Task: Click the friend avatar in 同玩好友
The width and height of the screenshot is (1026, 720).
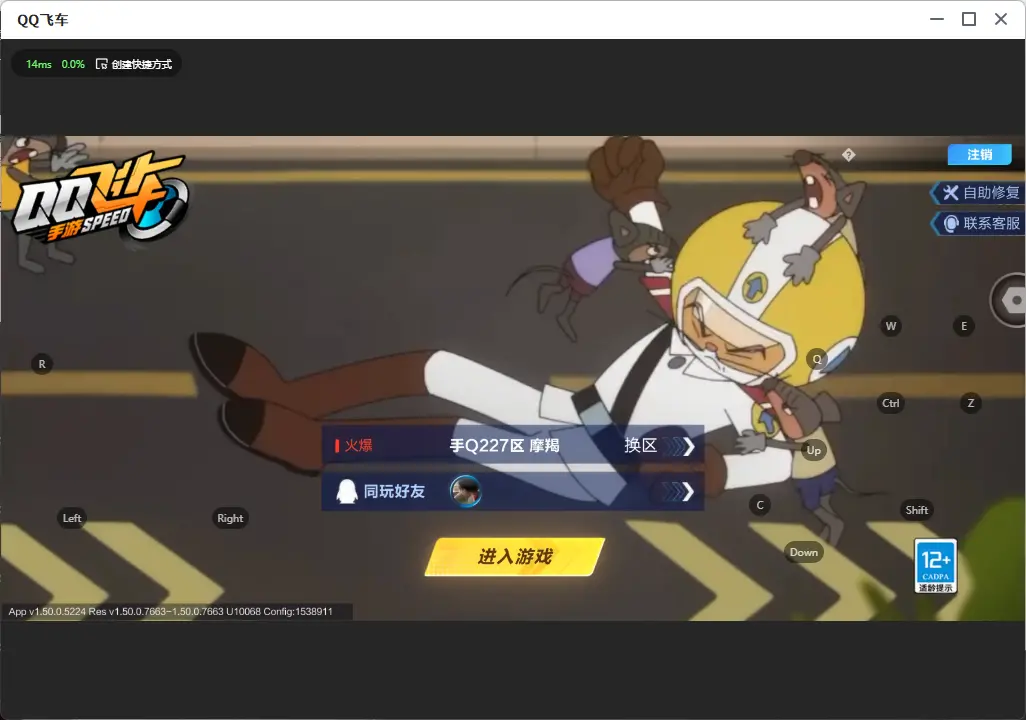Action: click(x=466, y=491)
